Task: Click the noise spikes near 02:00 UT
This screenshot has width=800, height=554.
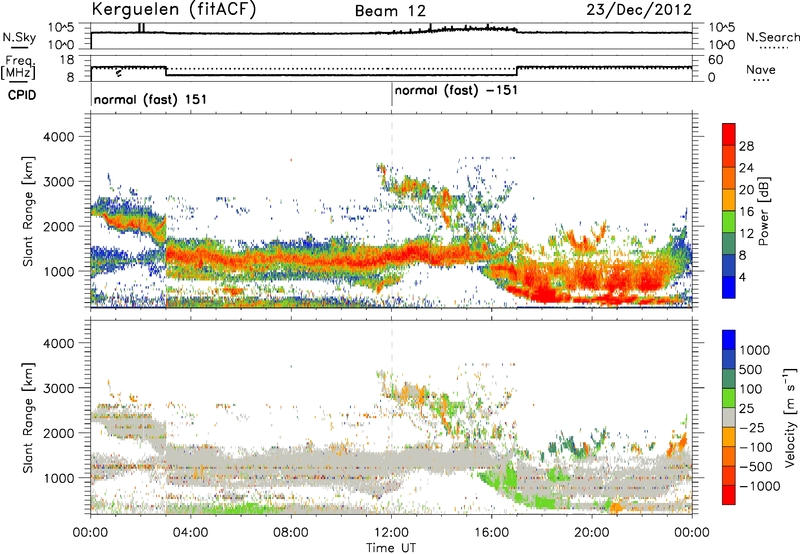Action: pyautogui.click(x=141, y=28)
